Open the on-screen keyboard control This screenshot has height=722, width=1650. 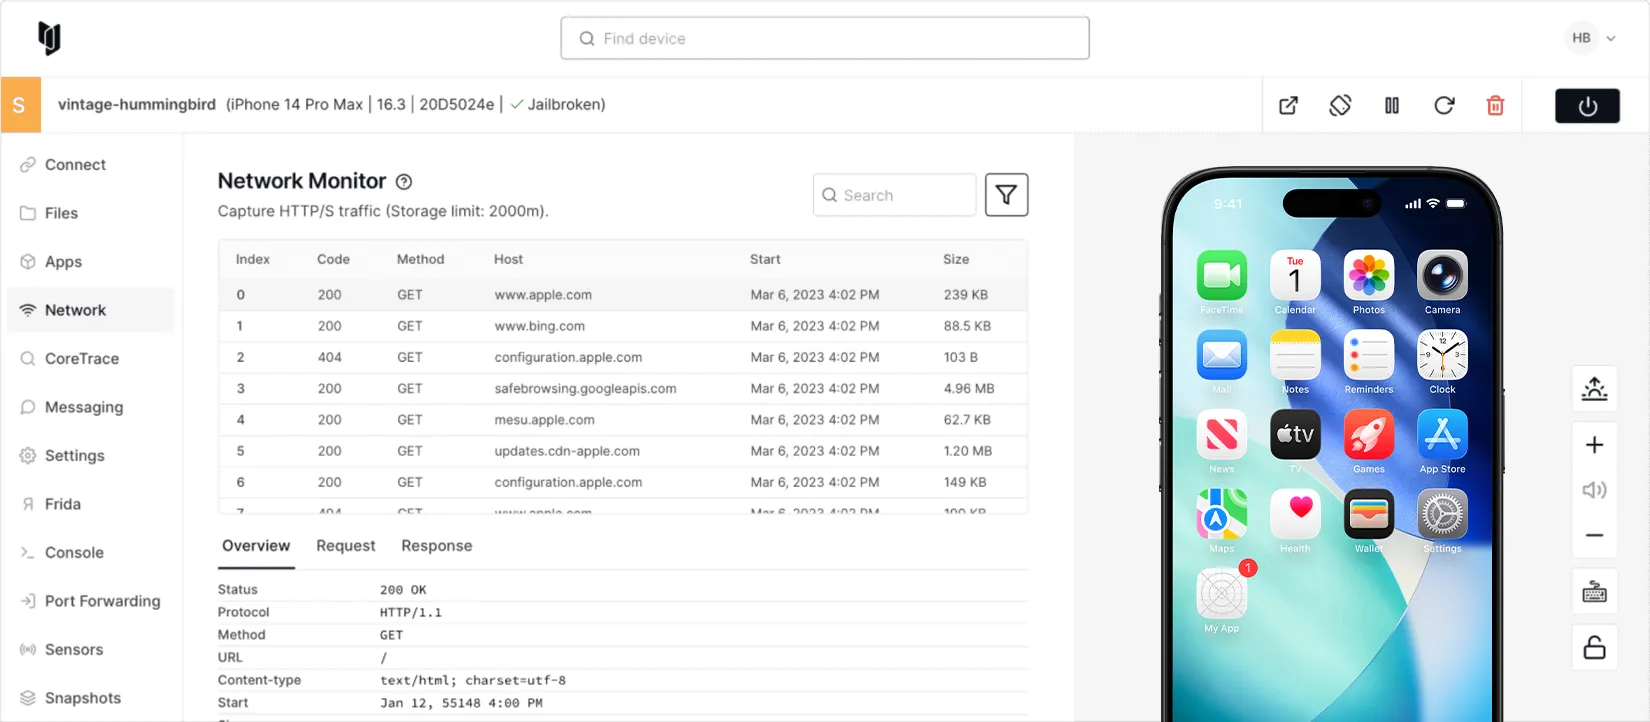coord(1594,593)
